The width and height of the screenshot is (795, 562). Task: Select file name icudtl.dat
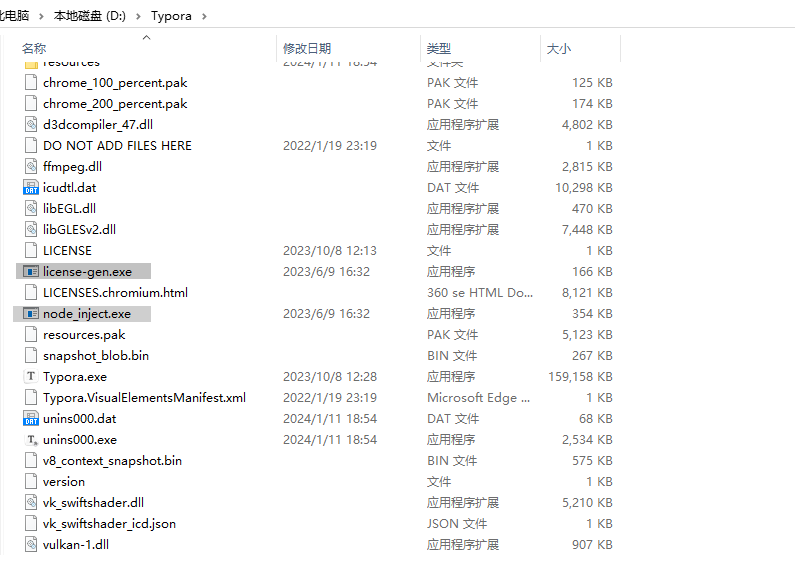[x=69, y=188]
